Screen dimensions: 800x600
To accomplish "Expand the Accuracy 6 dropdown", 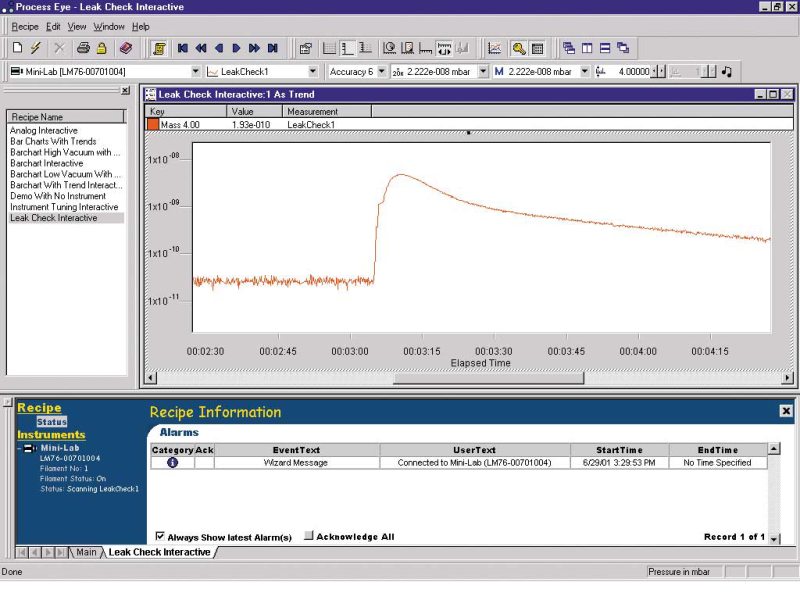I will [383, 71].
